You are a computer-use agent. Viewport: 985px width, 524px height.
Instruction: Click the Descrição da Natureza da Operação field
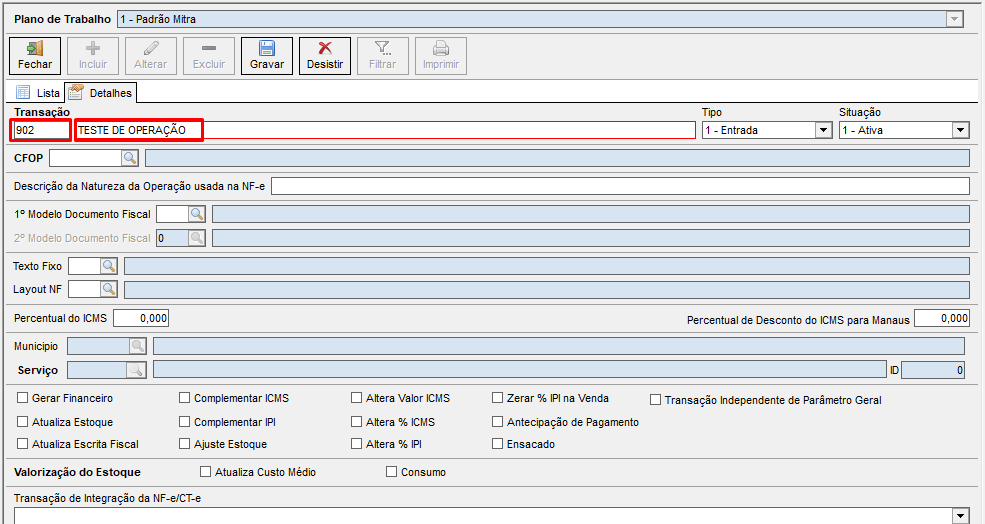coord(620,186)
